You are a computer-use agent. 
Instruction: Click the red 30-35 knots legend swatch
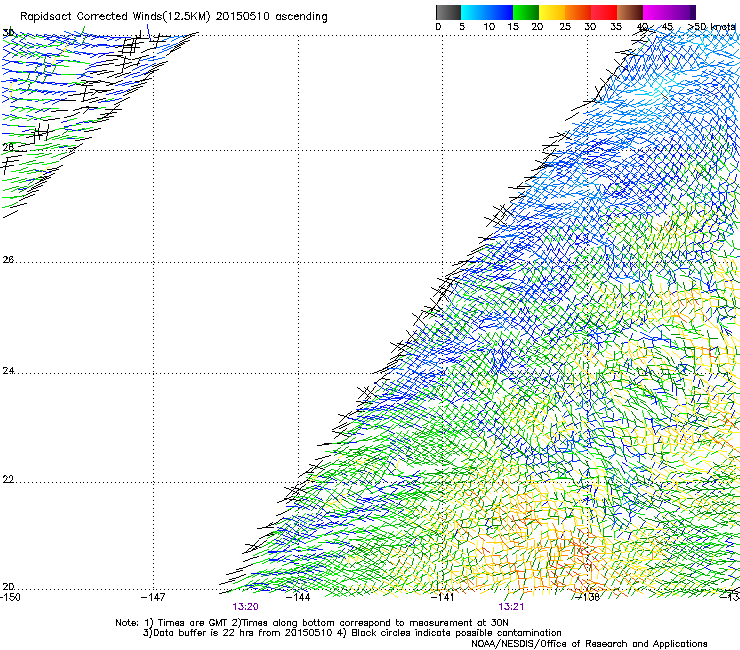click(x=604, y=12)
